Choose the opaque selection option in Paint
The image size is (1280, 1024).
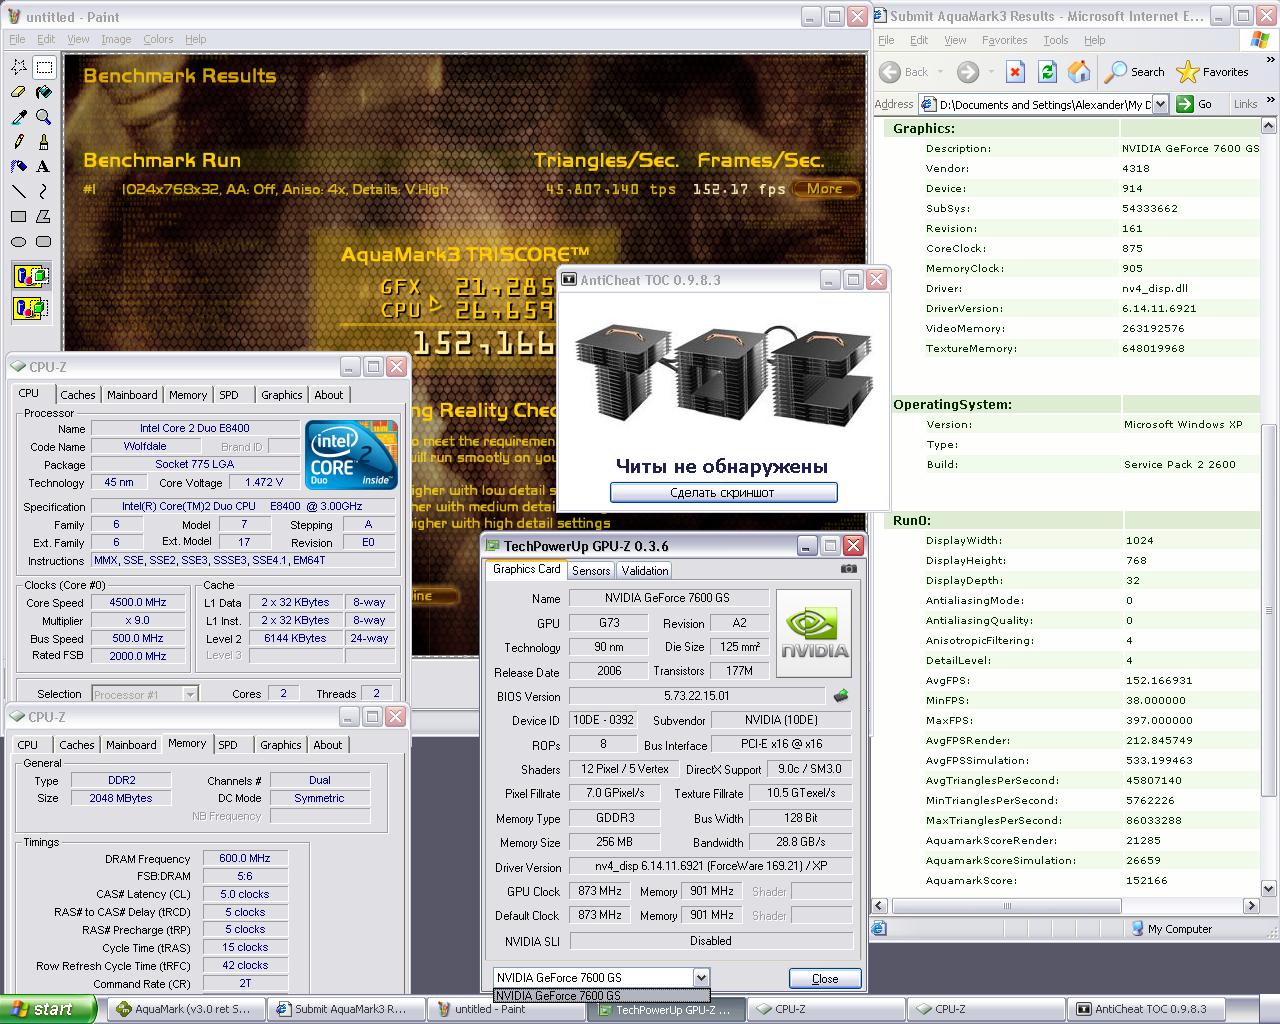click(x=31, y=276)
